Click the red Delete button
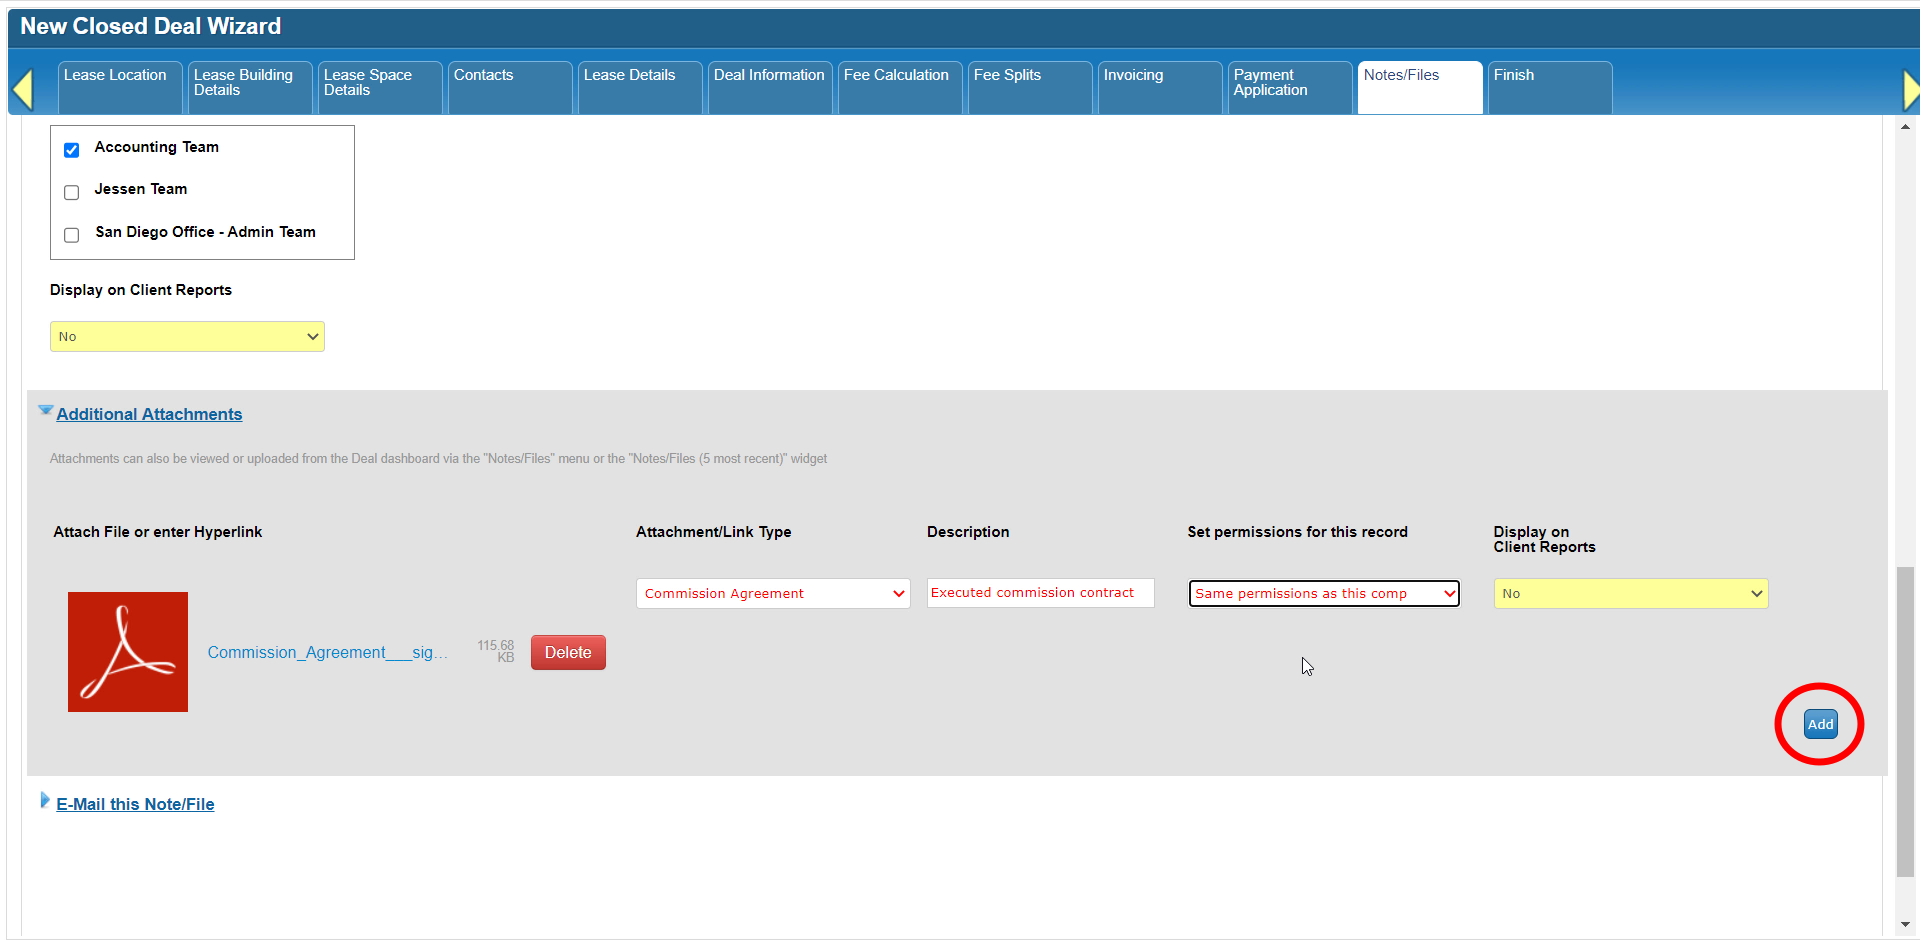Screen dimensions: 1920x942 [x=568, y=653]
